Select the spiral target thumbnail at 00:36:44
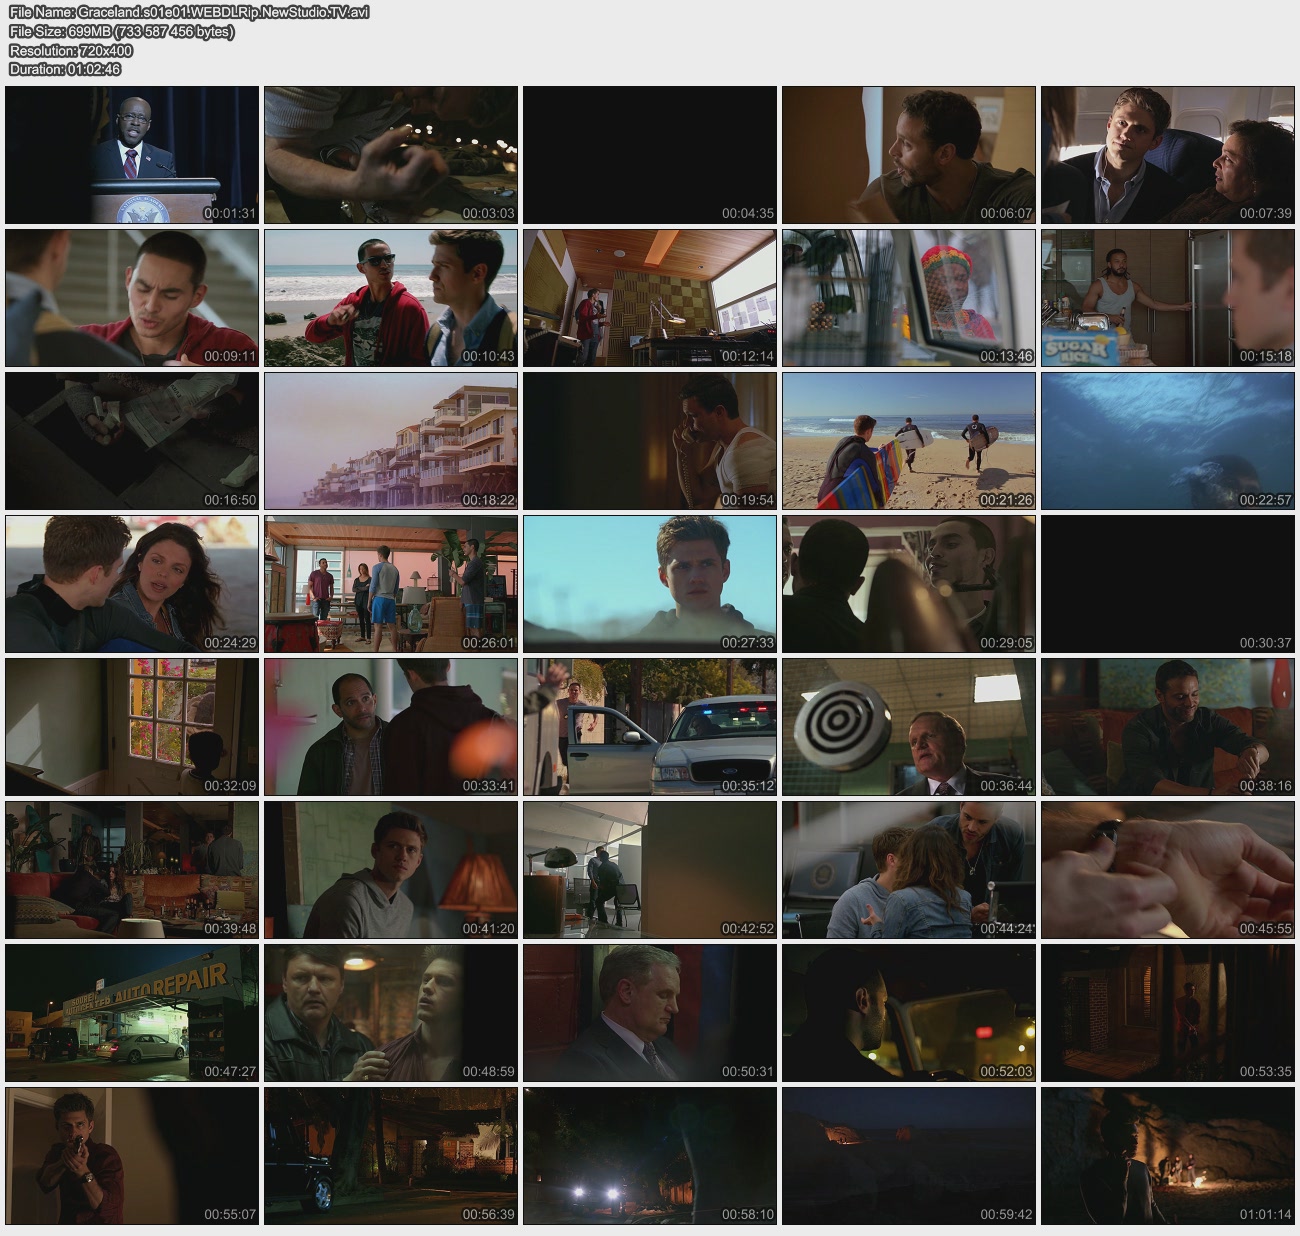The height and width of the screenshot is (1236, 1300). (x=908, y=727)
